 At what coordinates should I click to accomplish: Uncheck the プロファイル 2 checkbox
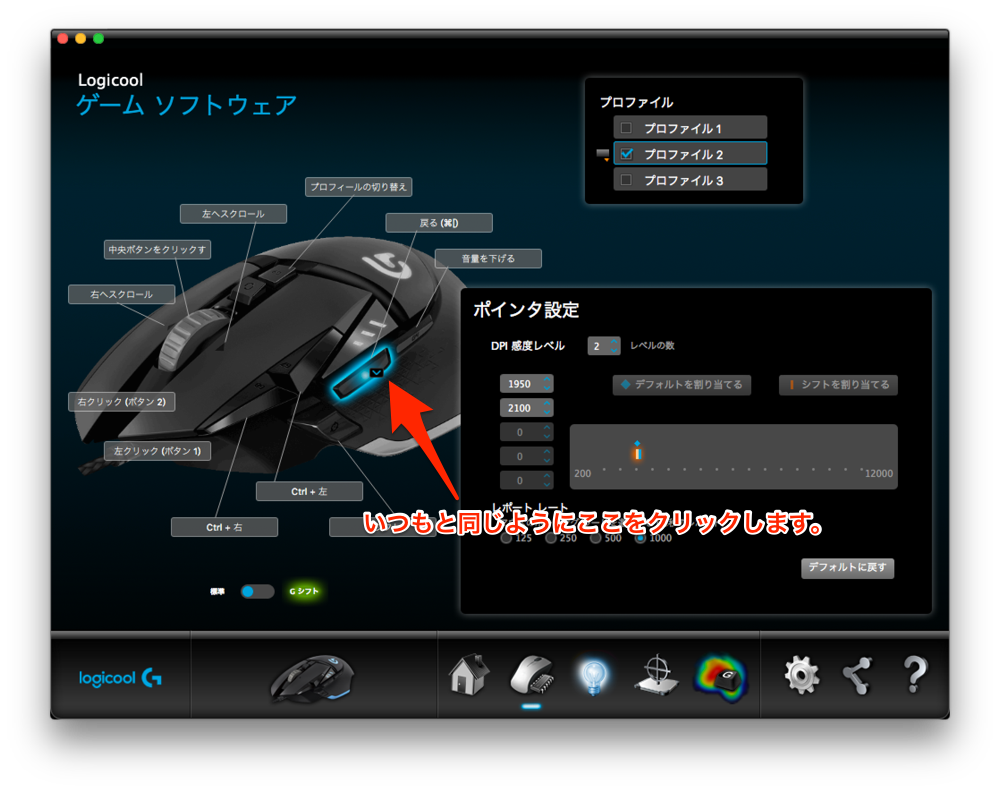click(x=626, y=154)
